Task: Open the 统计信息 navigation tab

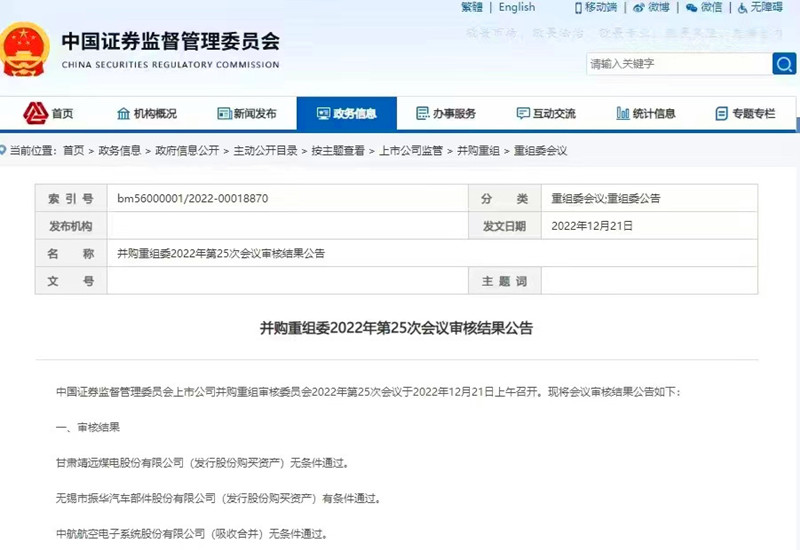Action: coord(646,114)
